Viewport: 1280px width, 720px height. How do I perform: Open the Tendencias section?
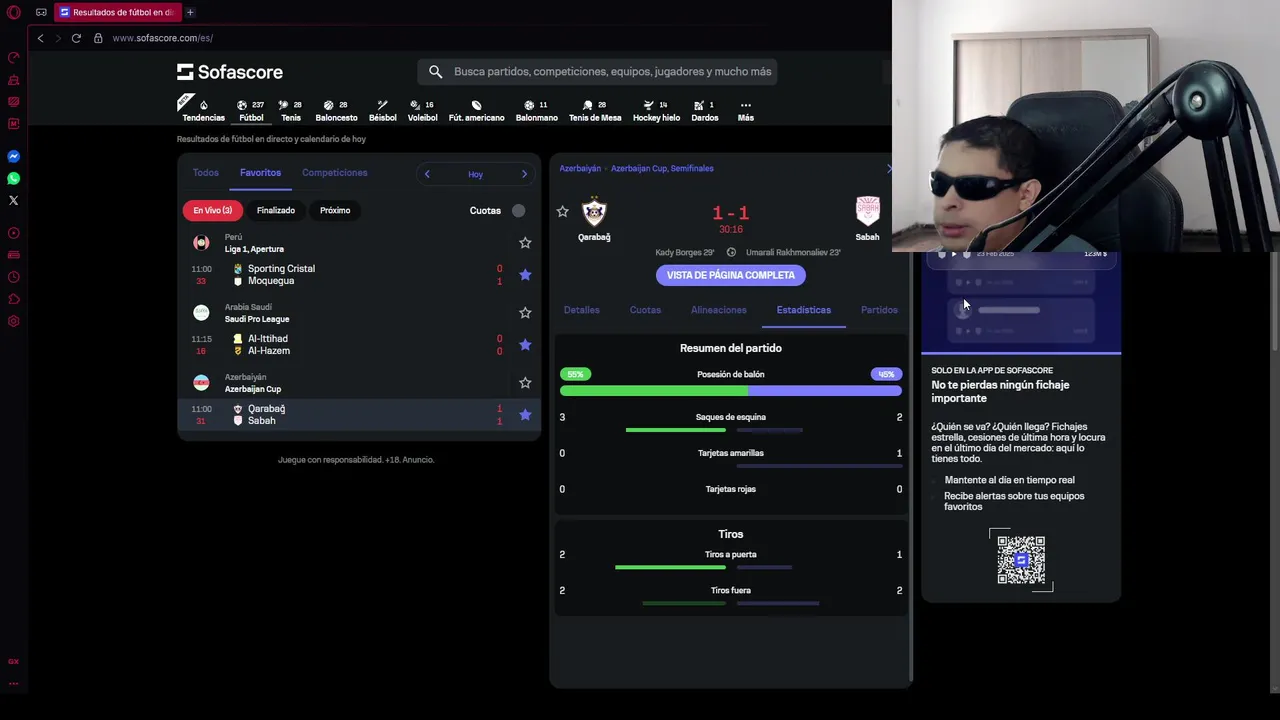[203, 111]
